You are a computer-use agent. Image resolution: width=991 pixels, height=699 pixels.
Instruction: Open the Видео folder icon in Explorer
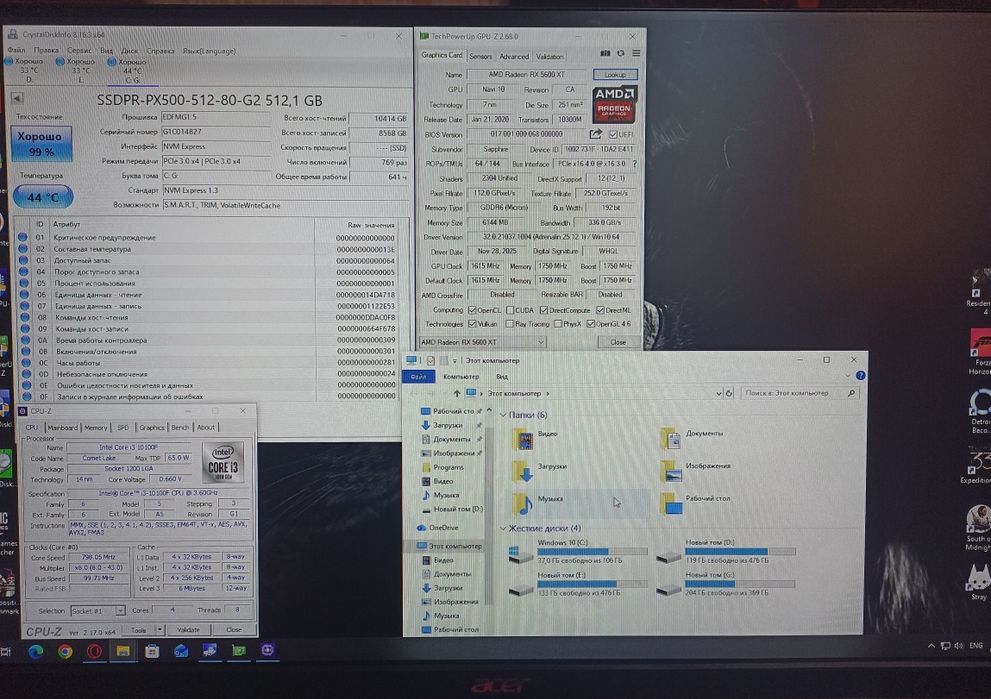point(523,438)
